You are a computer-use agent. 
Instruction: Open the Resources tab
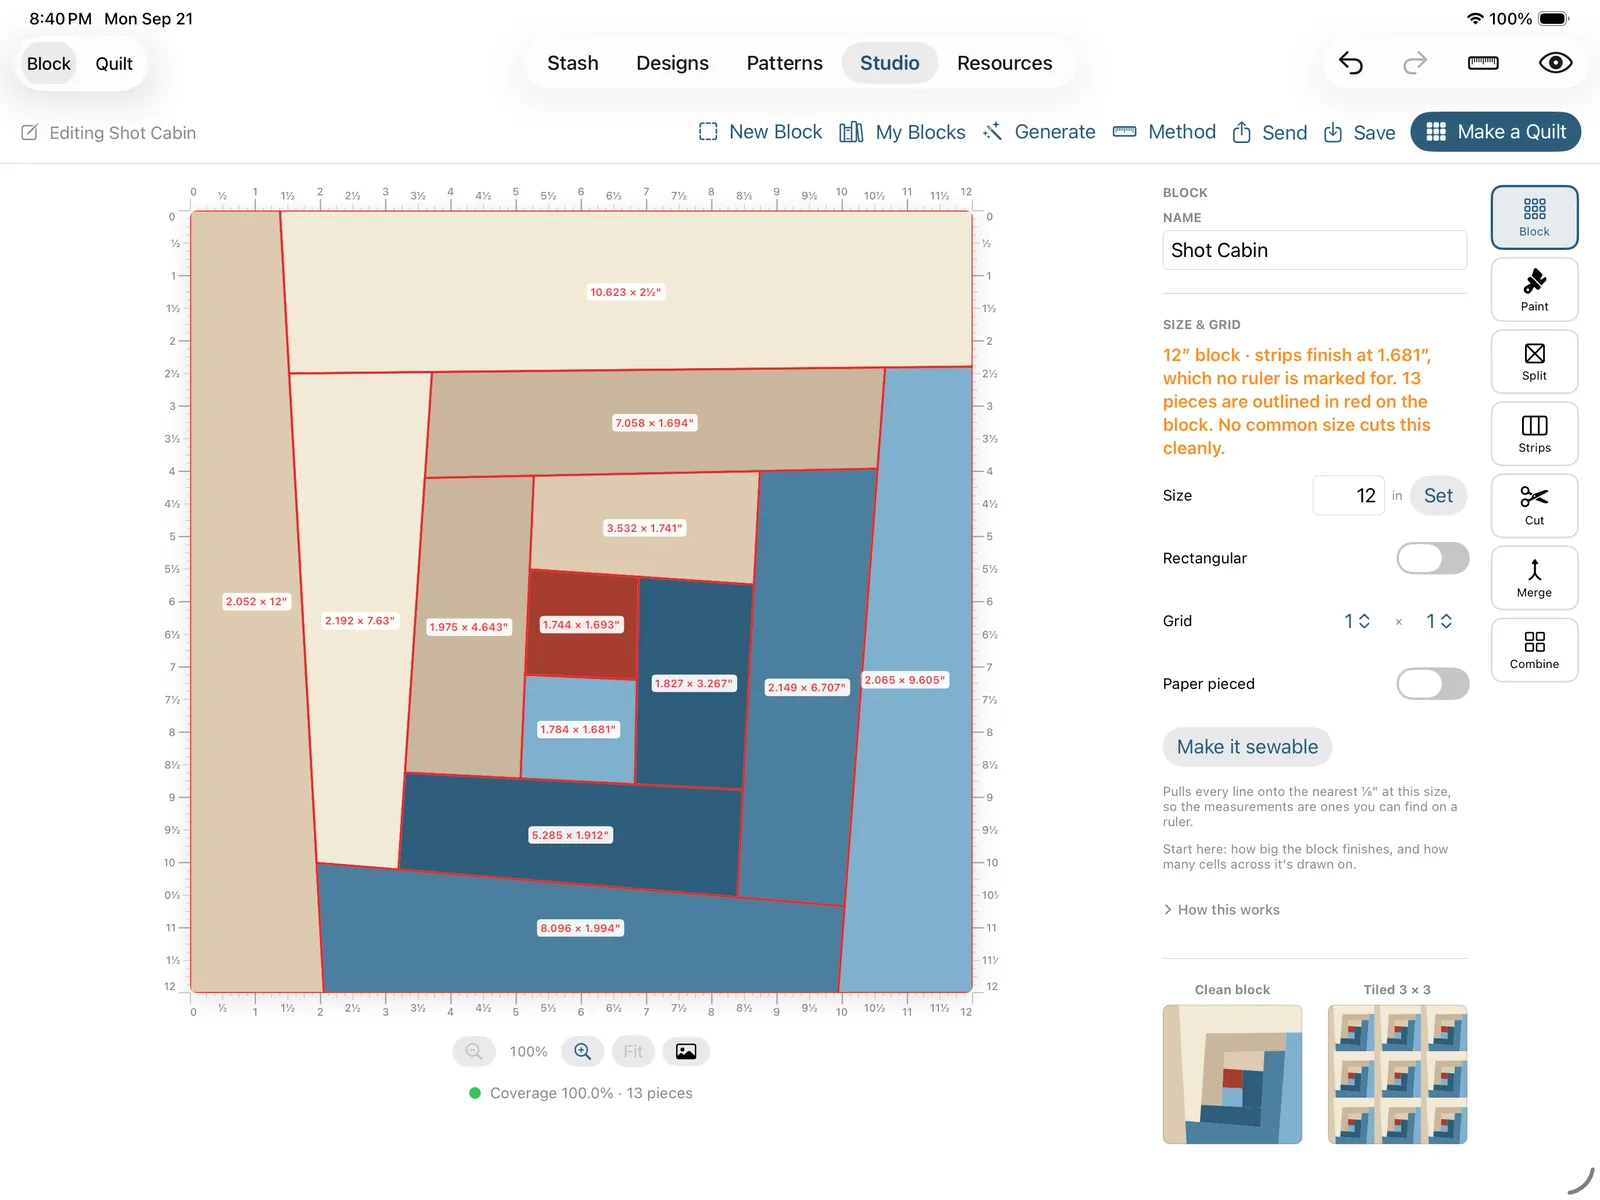[1004, 63]
